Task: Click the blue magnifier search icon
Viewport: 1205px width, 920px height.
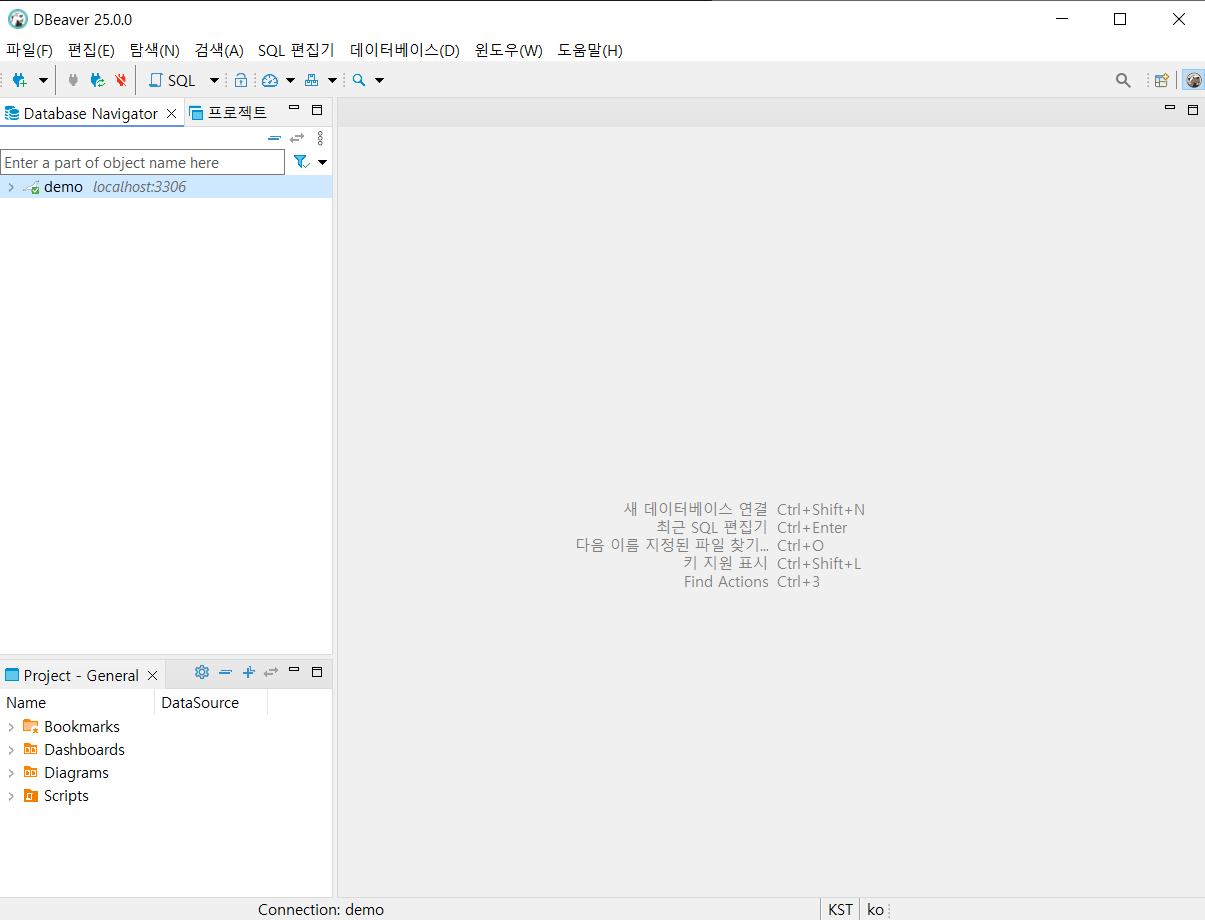Action: [x=359, y=80]
